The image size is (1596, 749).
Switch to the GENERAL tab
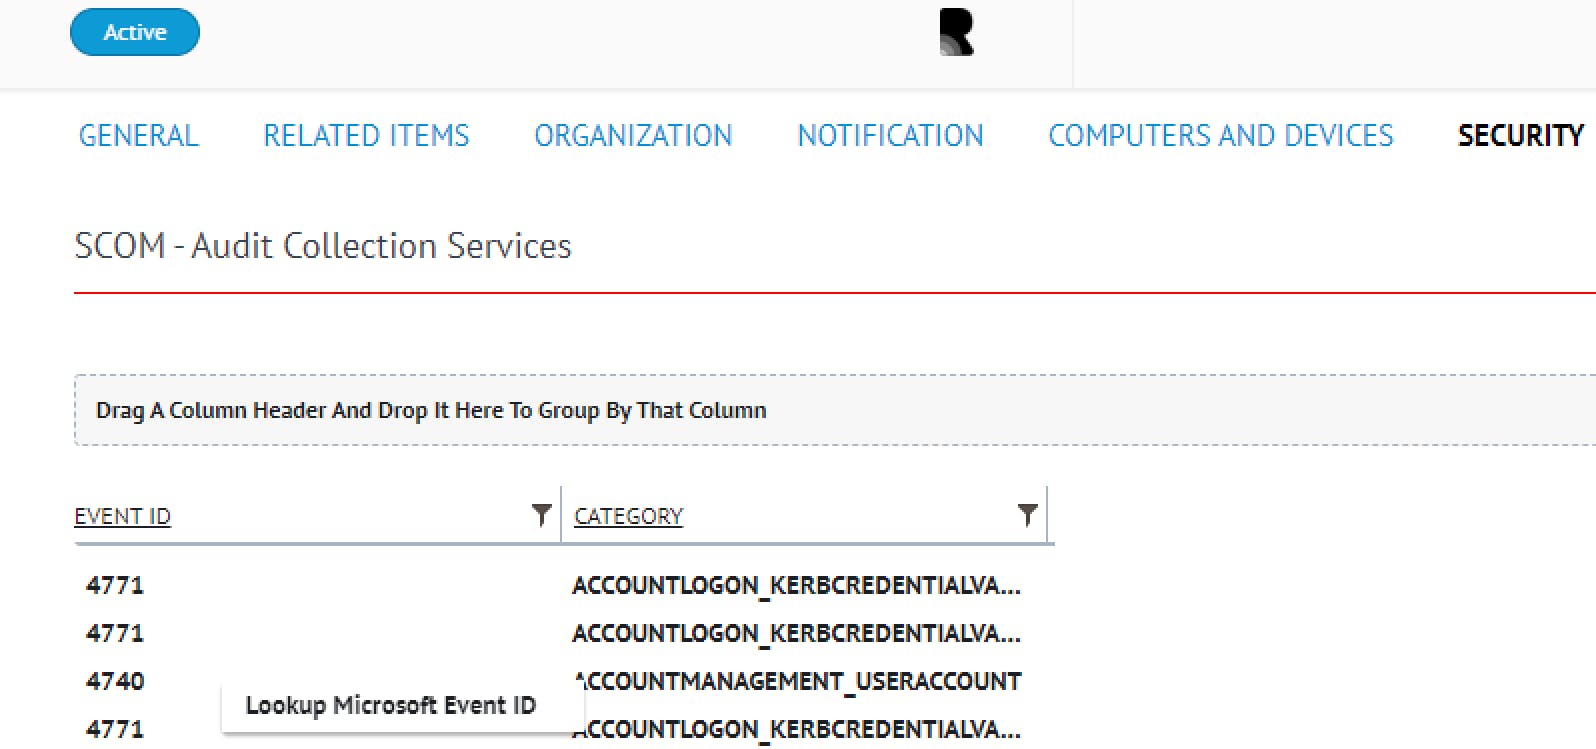click(139, 135)
